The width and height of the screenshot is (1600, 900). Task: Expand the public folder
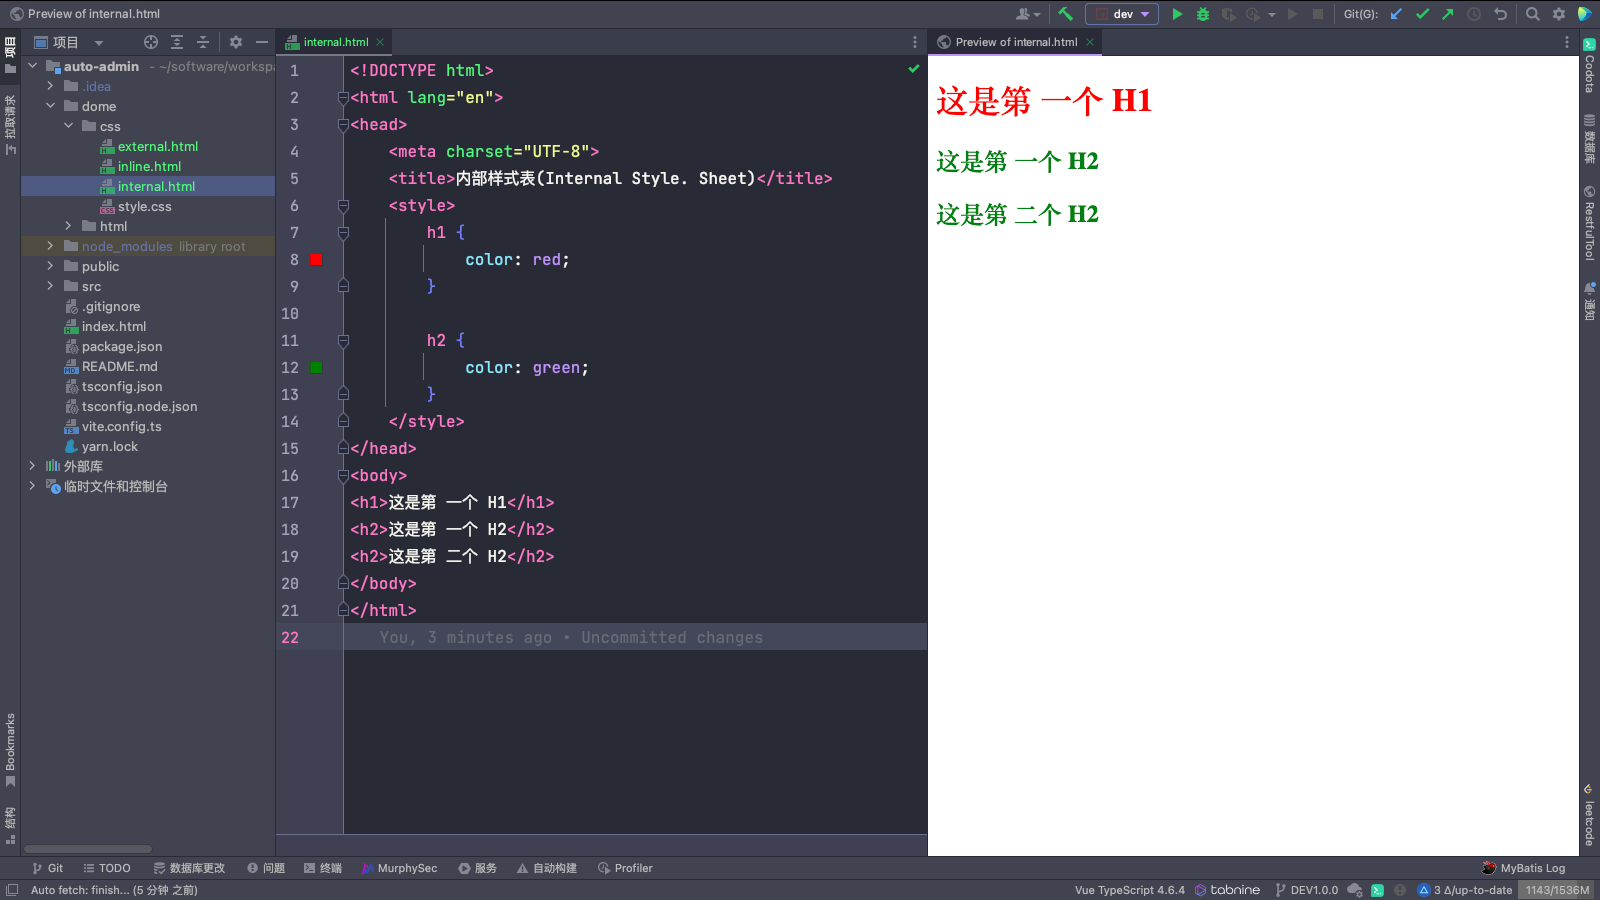point(50,266)
